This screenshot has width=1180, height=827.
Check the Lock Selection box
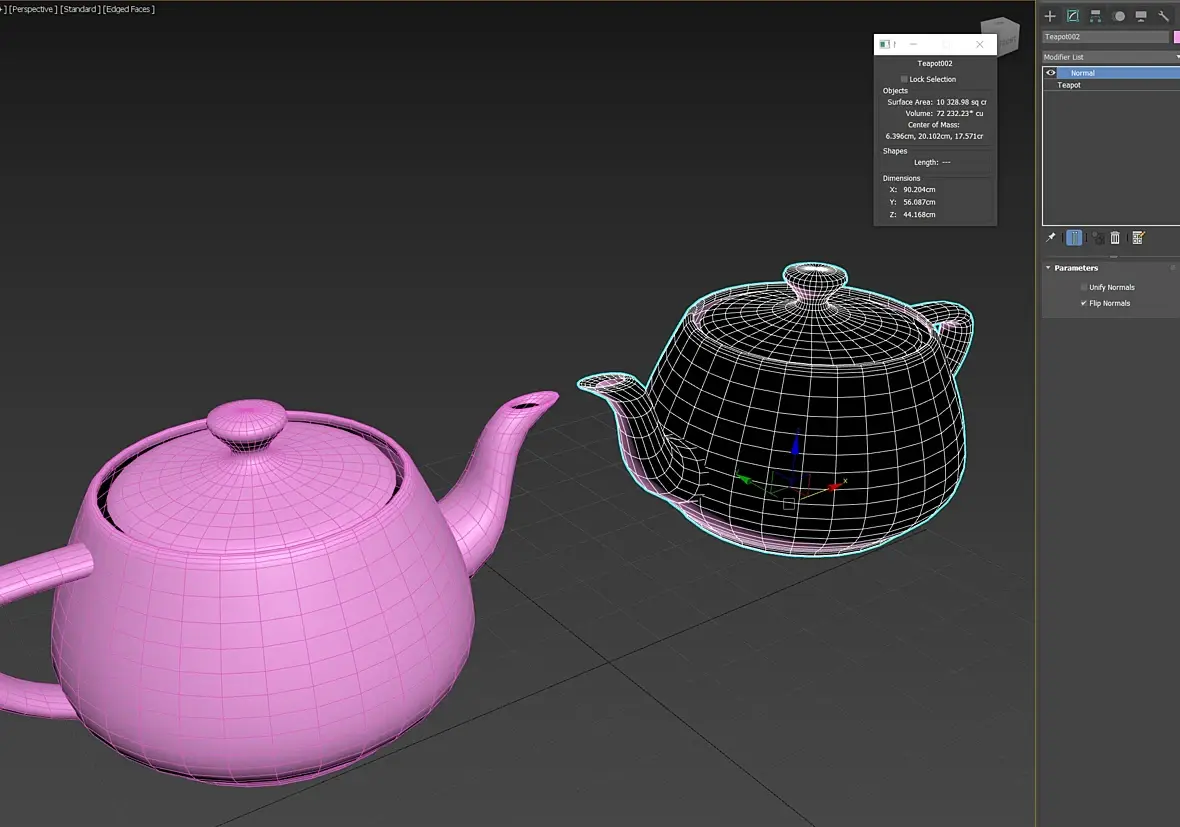(x=904, y=79)
